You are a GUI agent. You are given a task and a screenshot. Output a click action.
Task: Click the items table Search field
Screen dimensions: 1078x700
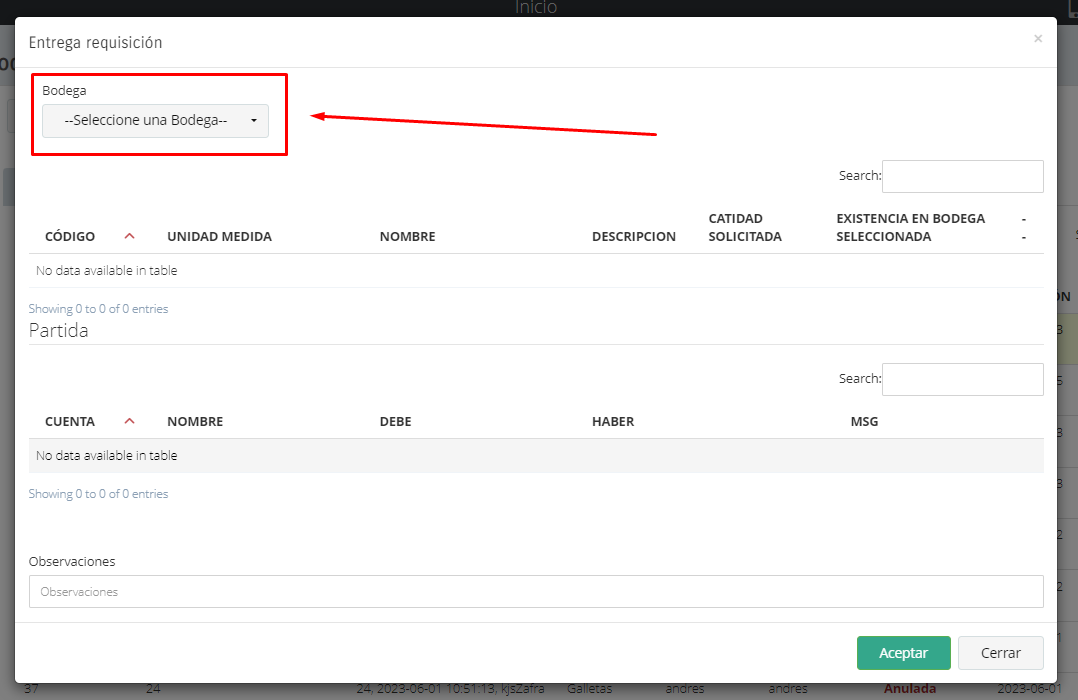[962, 176]
